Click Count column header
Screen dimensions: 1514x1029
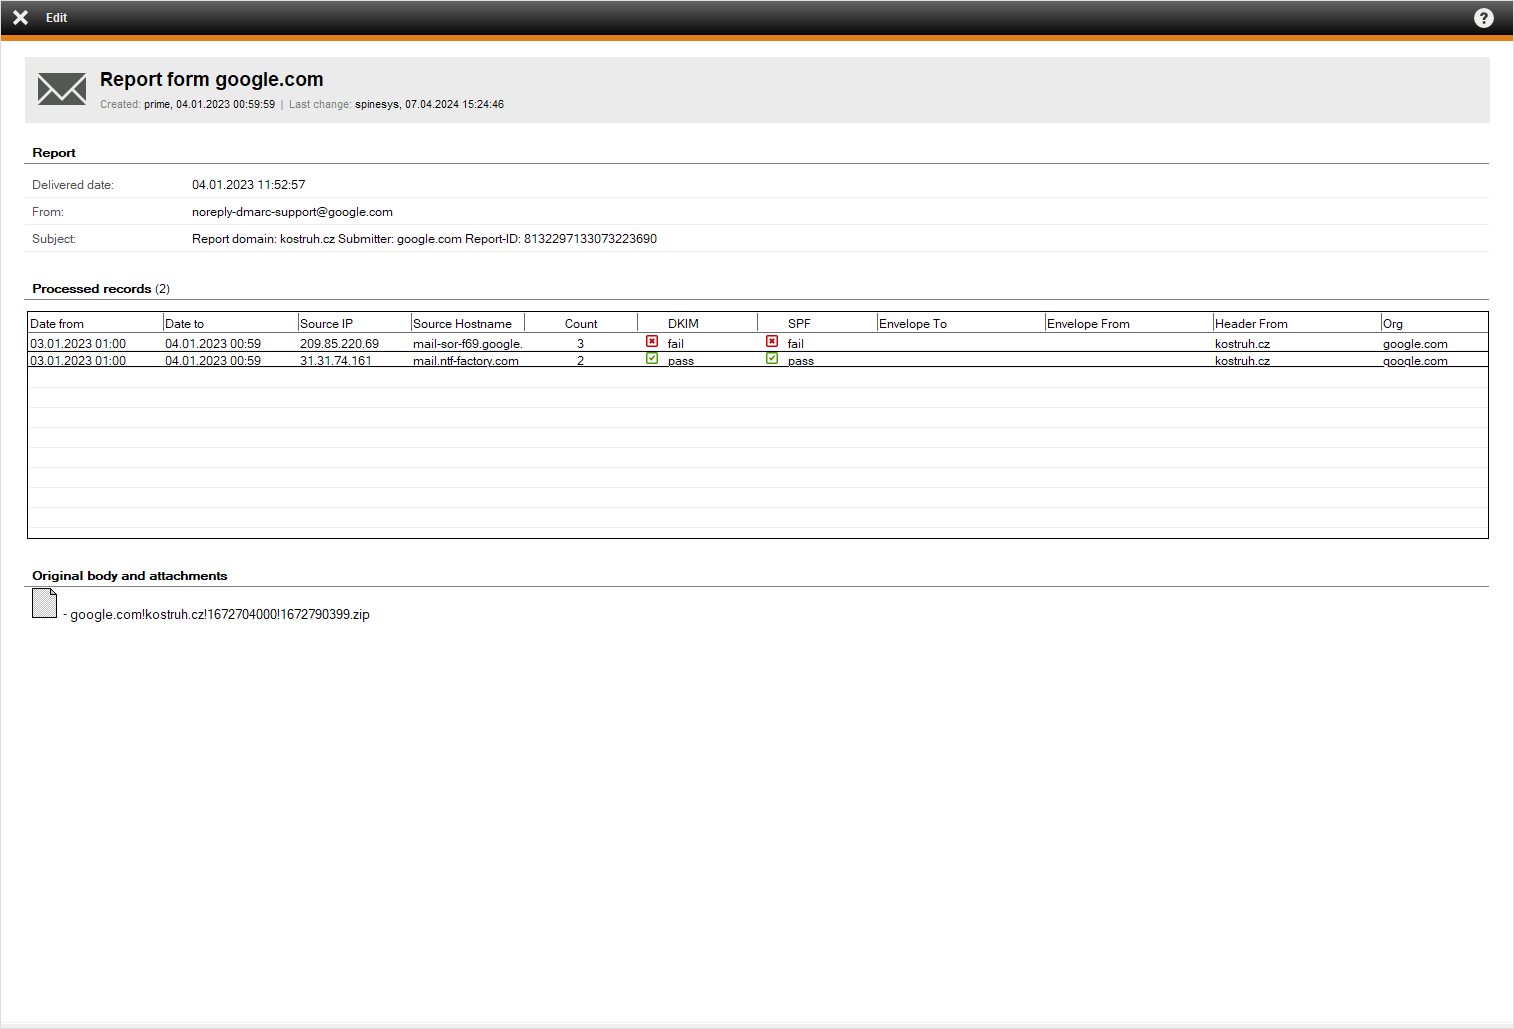pyautogui.click(x=581, y=323)
